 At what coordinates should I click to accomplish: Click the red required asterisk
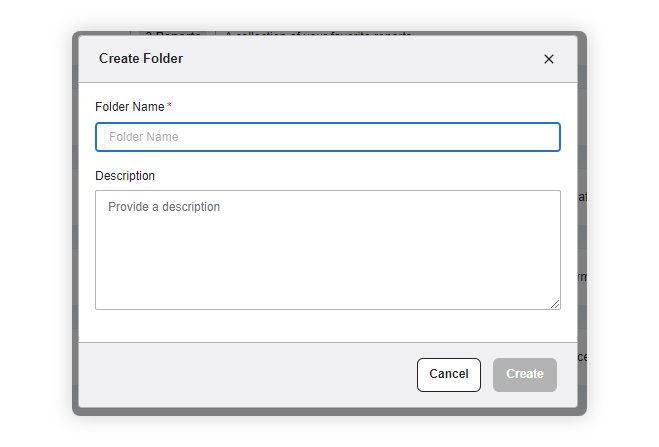pyautogui.click(x=169, y=106)
